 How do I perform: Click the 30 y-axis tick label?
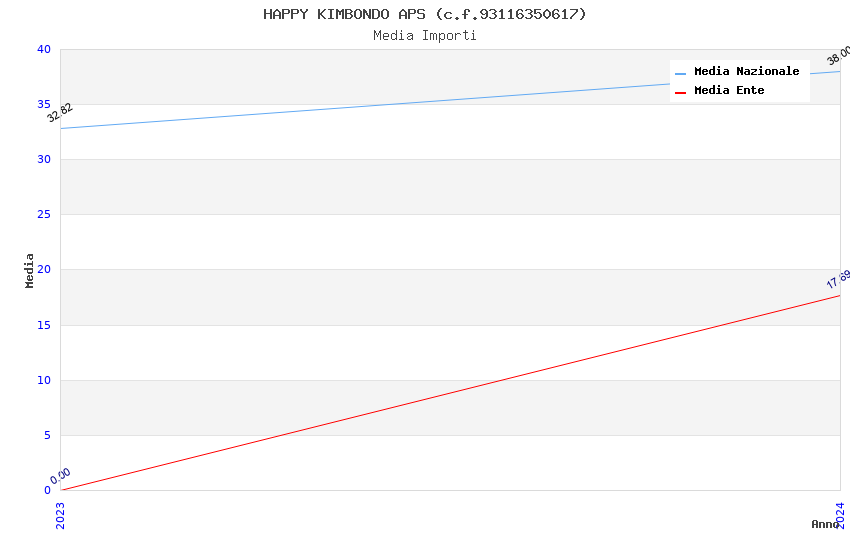(44, 159)
